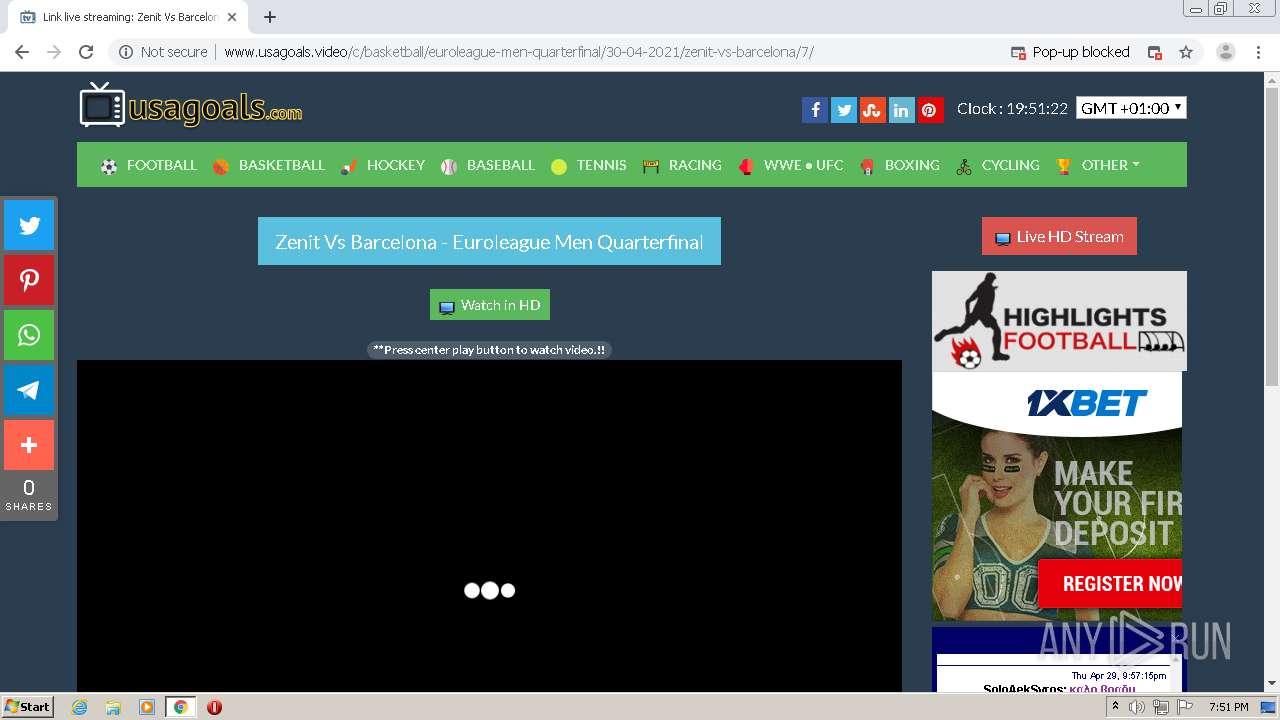
Task: Share page via Telegram sidebar icon
Action: coord(29,390)
